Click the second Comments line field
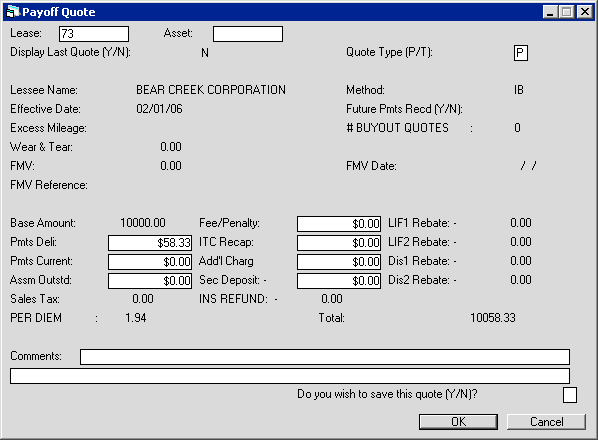This screenshot has height=440, width=598. pyautogui.click(x=290, y=376)
